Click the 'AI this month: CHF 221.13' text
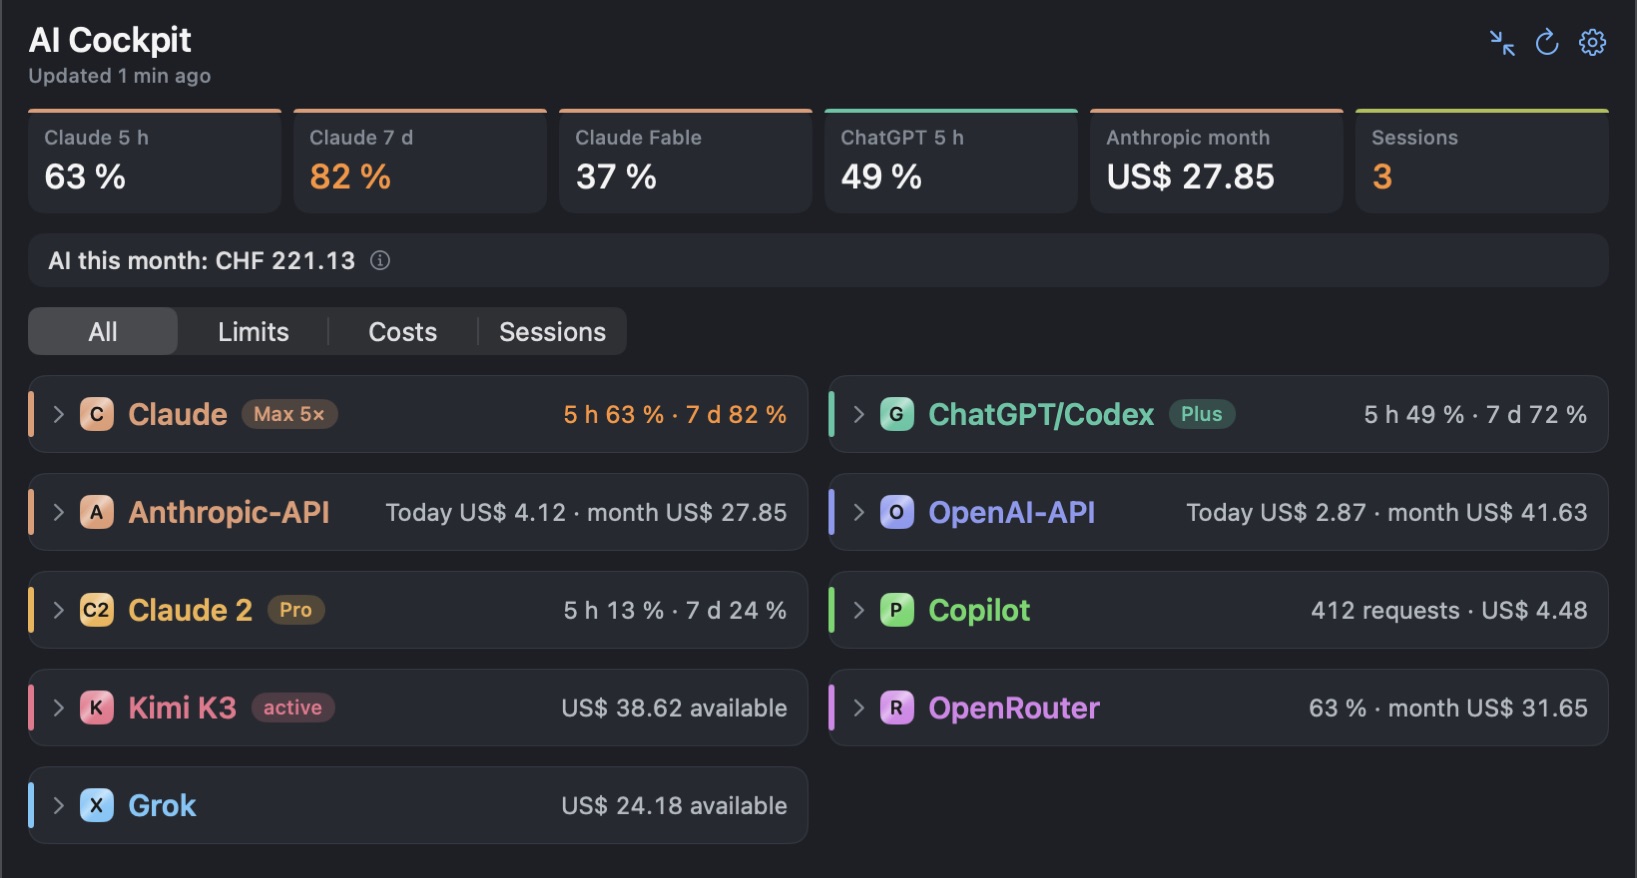The height and width of the screenshot is (878, 1637). pyautogui.click(x=202, y=261)
